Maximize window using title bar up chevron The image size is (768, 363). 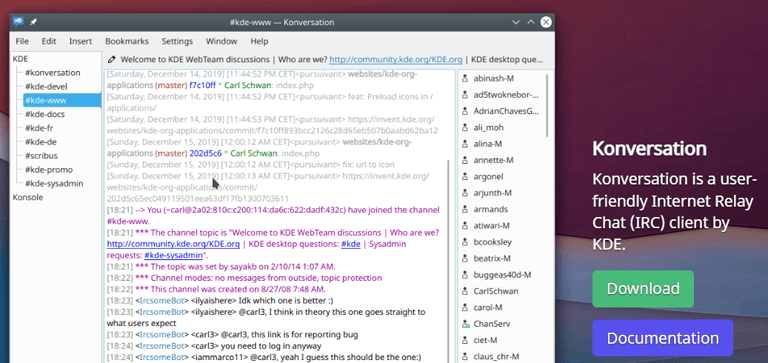530,22
